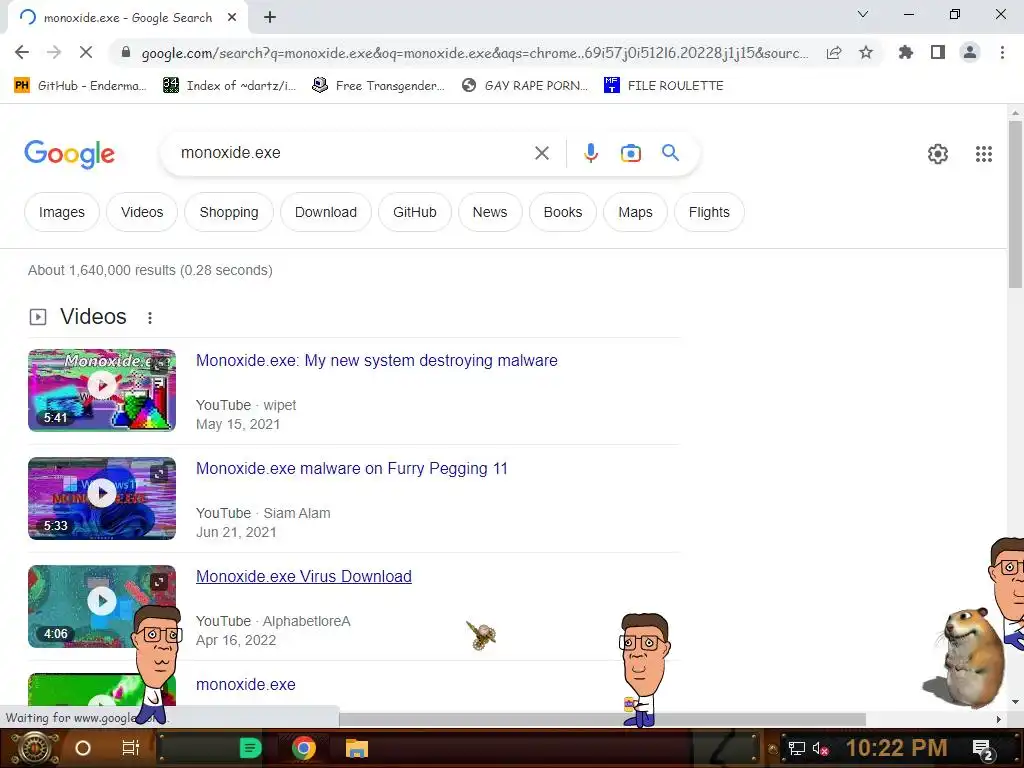This screenshot has width=1024, height=768.
Task: Open Videos section three-dot options
Action: (x=150, y=317)
